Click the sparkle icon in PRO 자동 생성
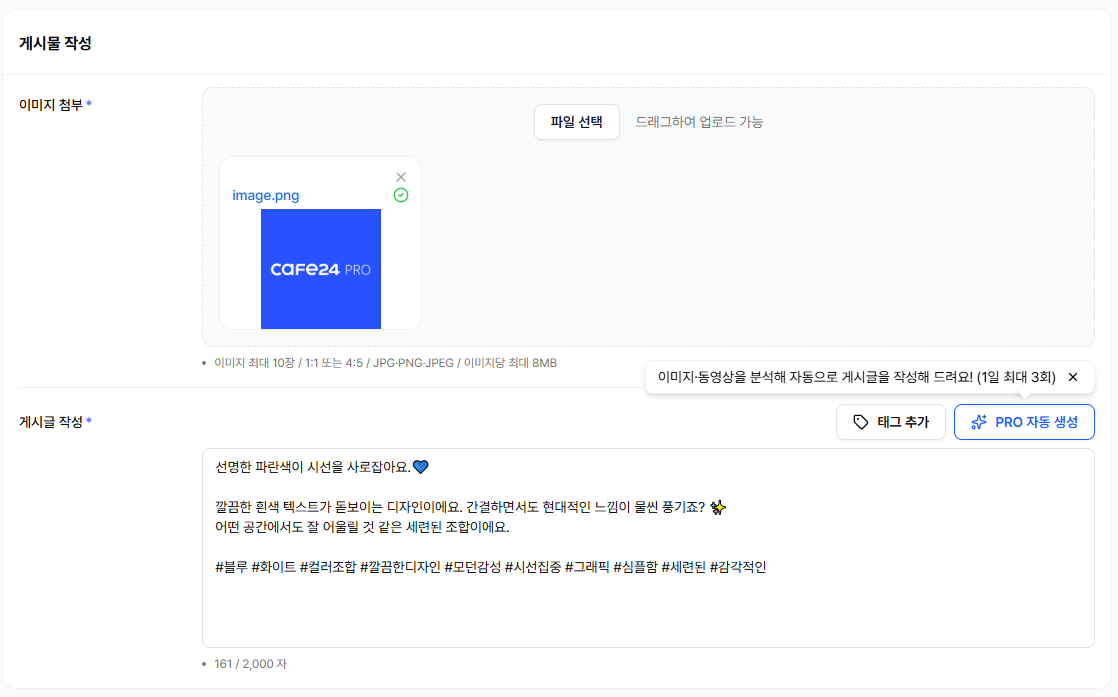Screen dimensions: 1118x697 [x=979, y=422]
